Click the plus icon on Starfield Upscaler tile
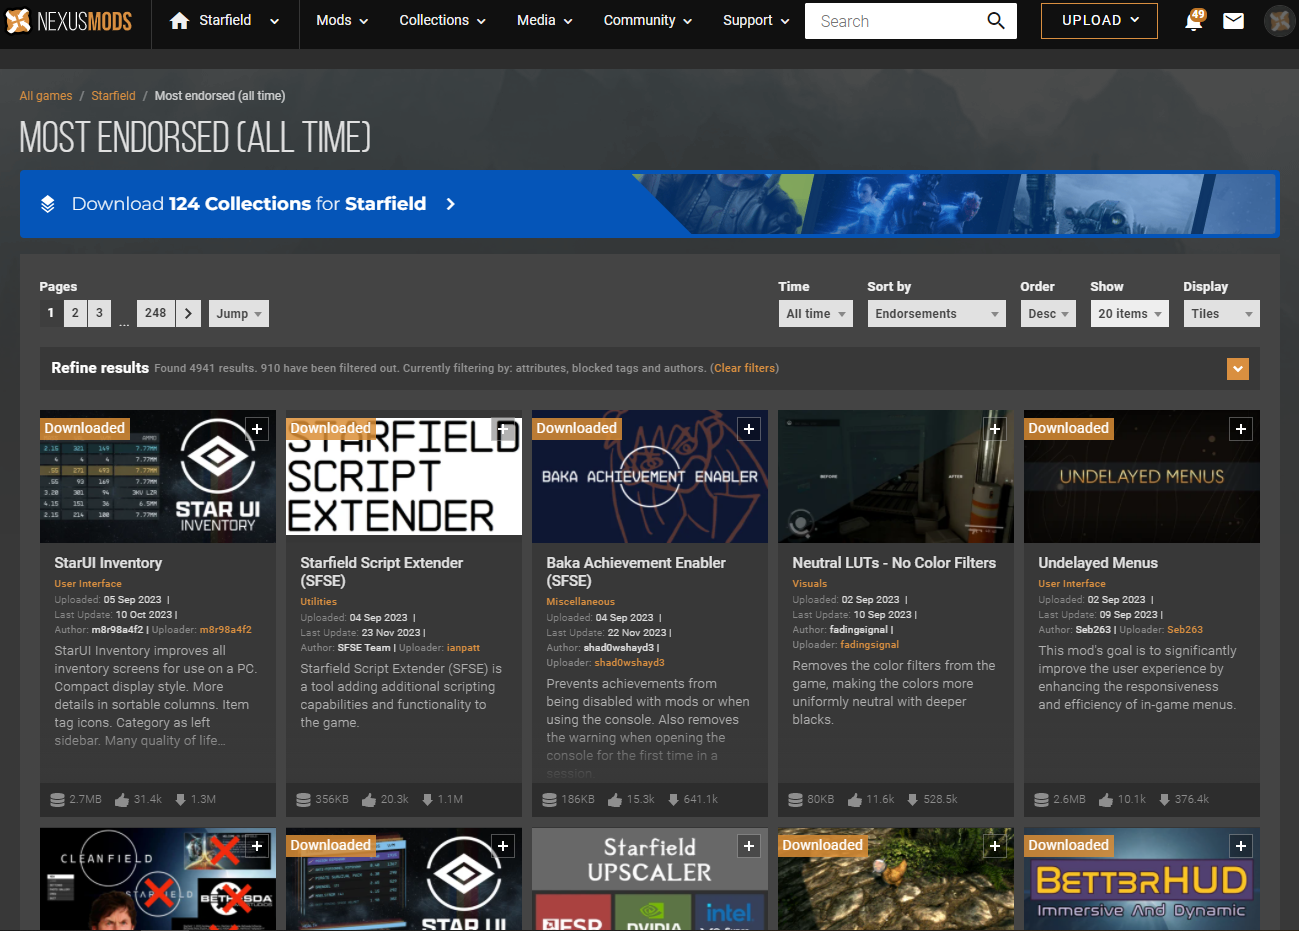Viewport: 1299px width, 931px height. (749, 846)
